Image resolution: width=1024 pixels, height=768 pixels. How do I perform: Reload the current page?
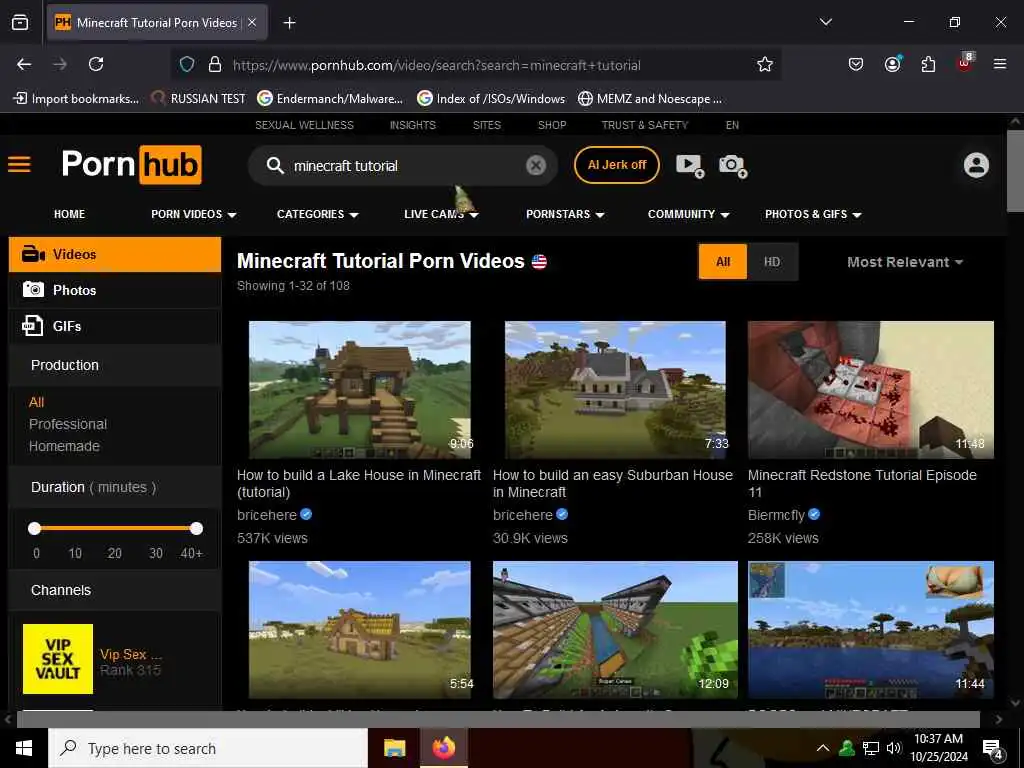(x=96, y=64)
